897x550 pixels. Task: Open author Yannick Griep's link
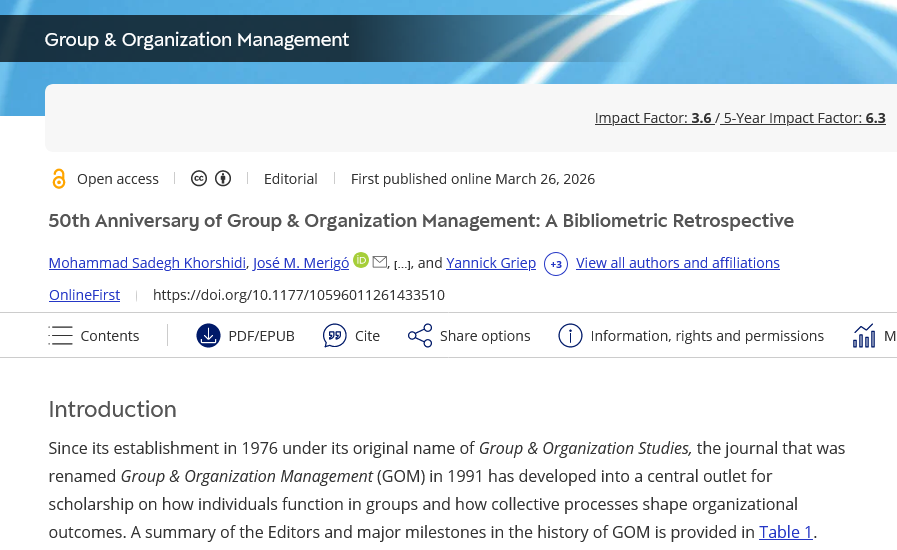(491, 263)
